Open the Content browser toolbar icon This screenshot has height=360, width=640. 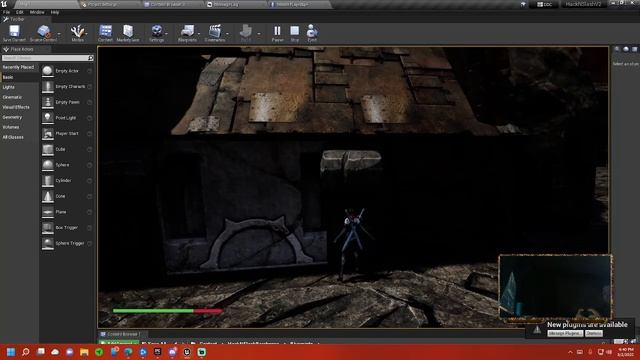coord(105,31)
